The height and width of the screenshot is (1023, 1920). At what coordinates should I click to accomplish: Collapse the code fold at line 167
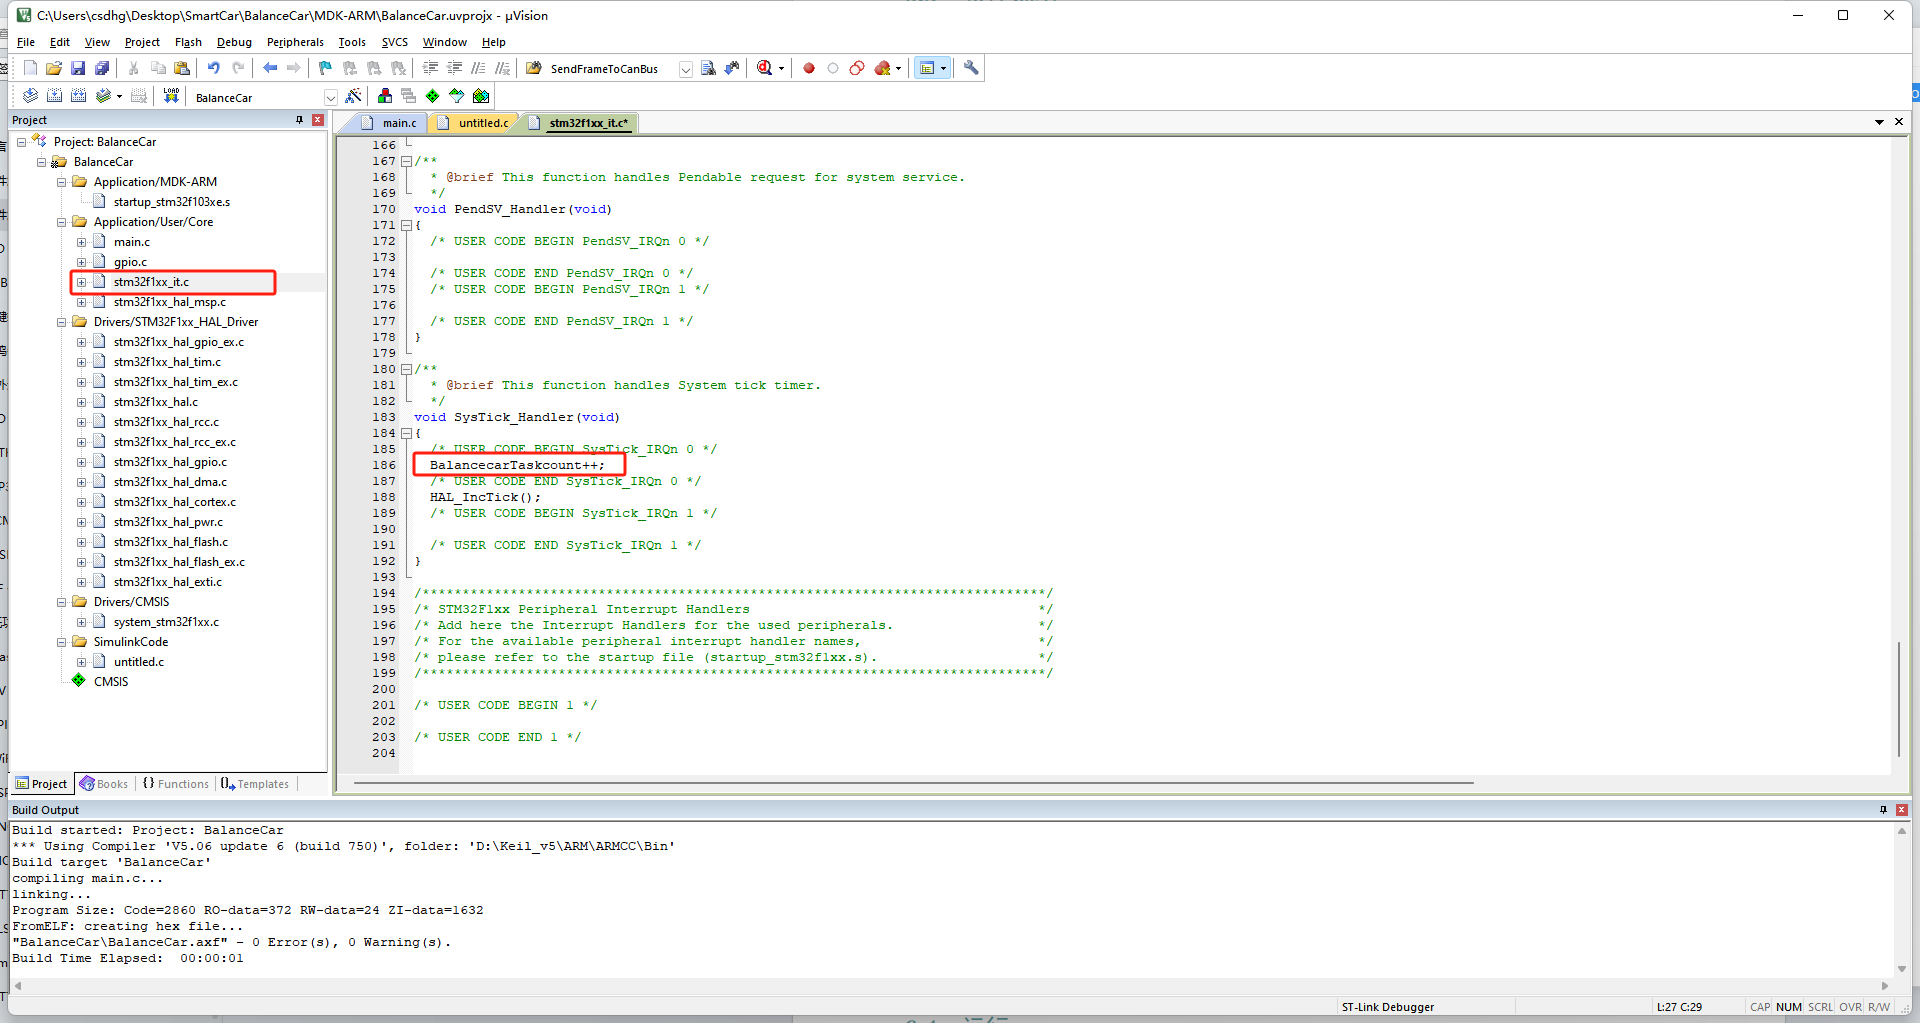[406, 161]
